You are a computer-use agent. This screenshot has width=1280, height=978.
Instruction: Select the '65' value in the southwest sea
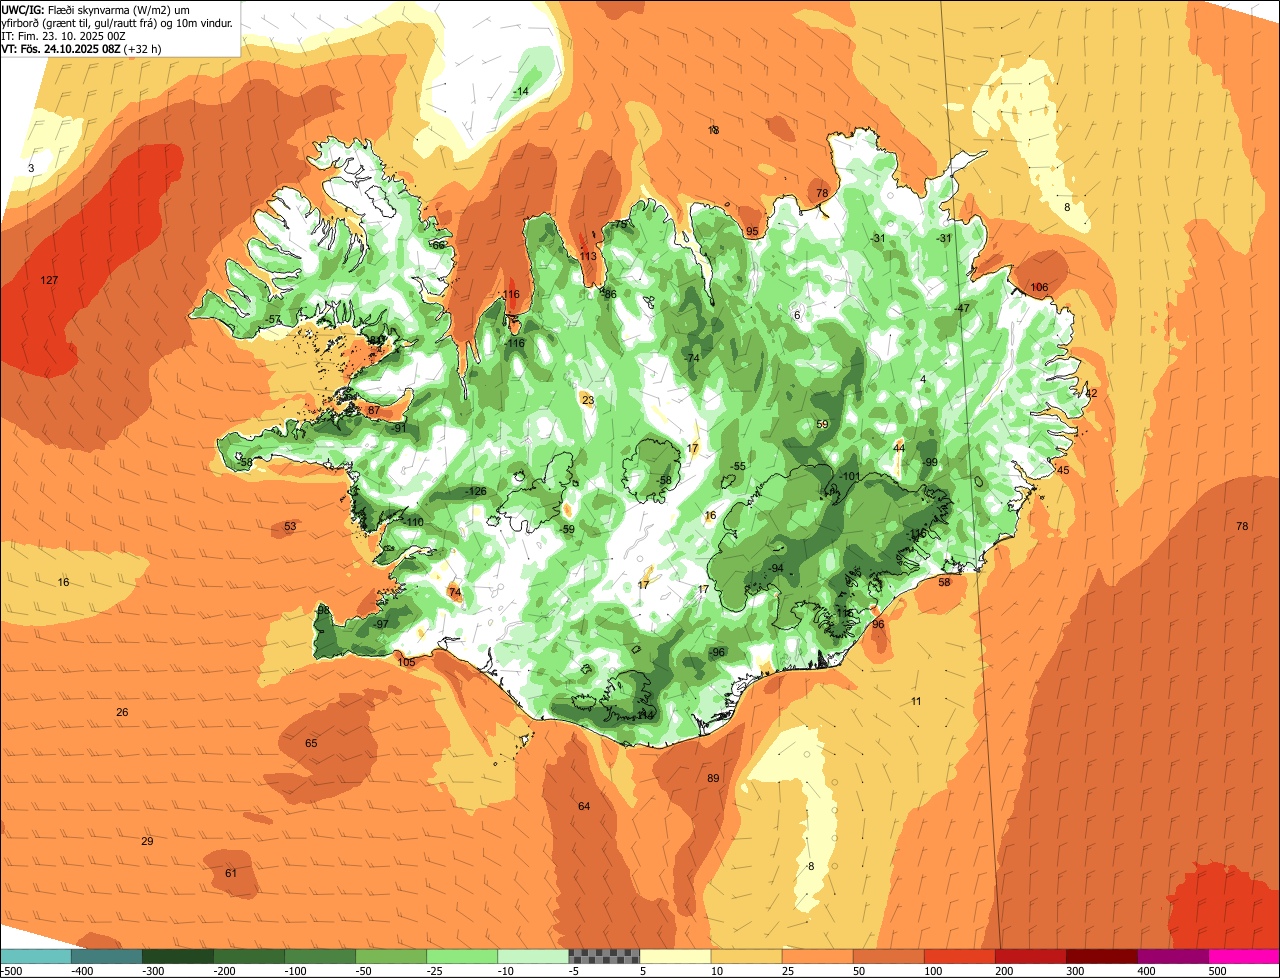pos(311,743)
